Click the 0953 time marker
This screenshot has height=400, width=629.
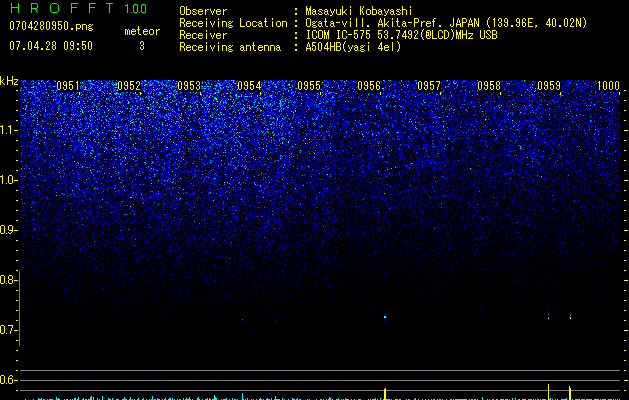click(189, 86)
